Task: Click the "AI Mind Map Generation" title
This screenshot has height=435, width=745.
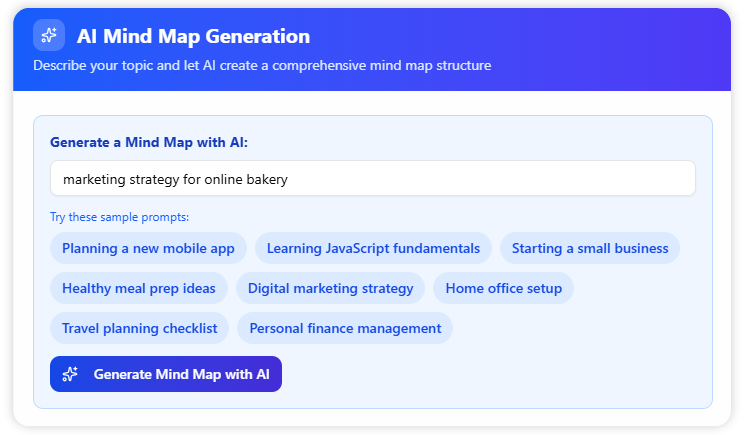Action: [193, 37]
